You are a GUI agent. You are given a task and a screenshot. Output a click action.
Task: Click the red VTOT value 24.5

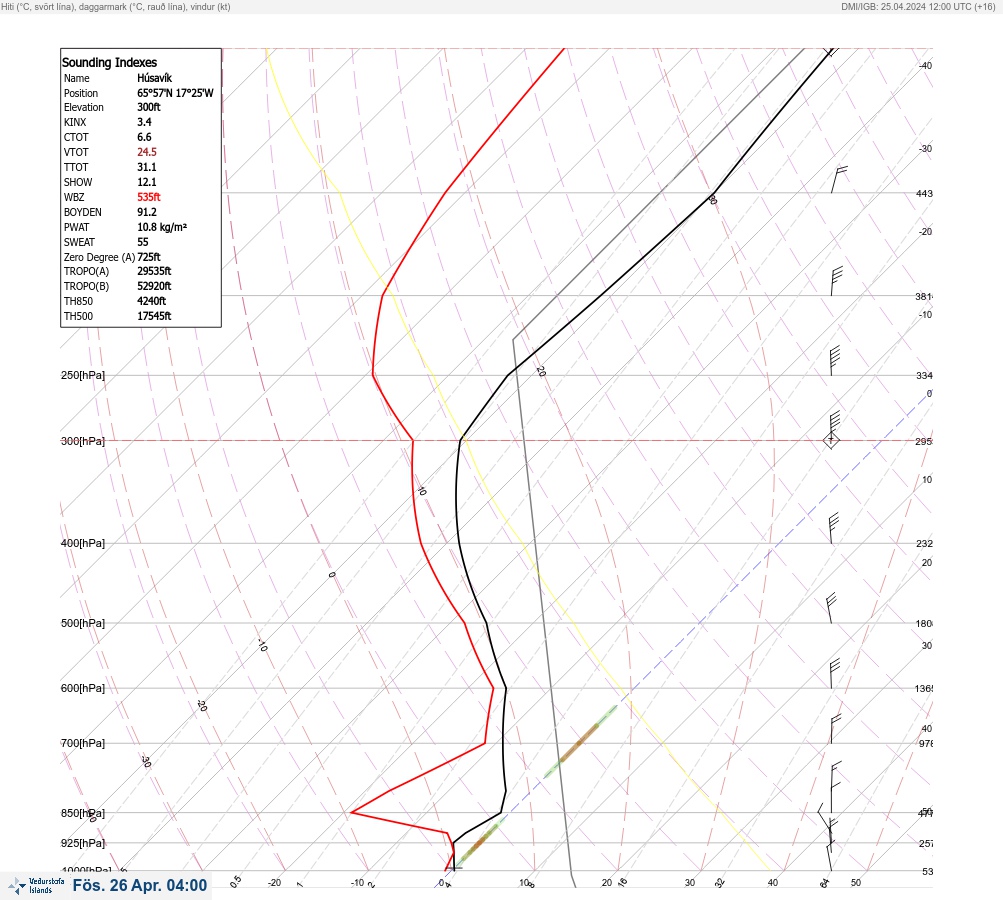146,152
